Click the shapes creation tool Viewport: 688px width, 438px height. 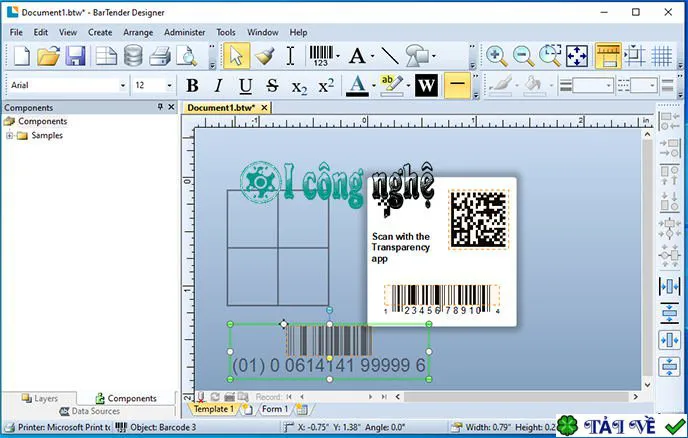coord(417,56)
